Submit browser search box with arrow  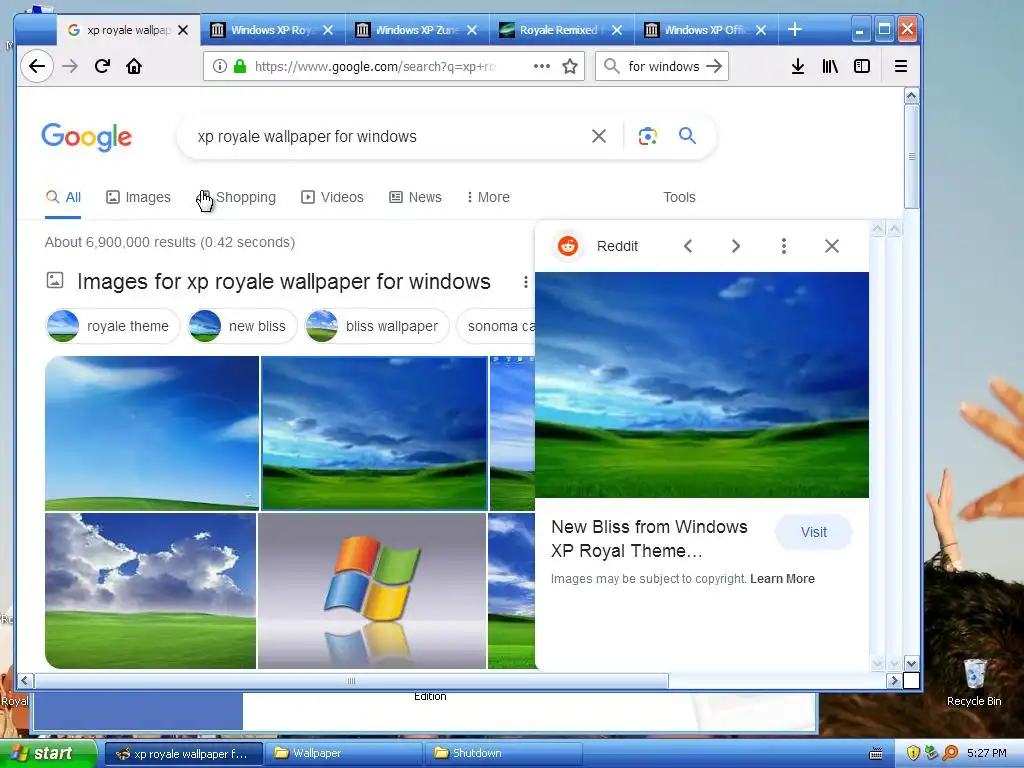714,66
